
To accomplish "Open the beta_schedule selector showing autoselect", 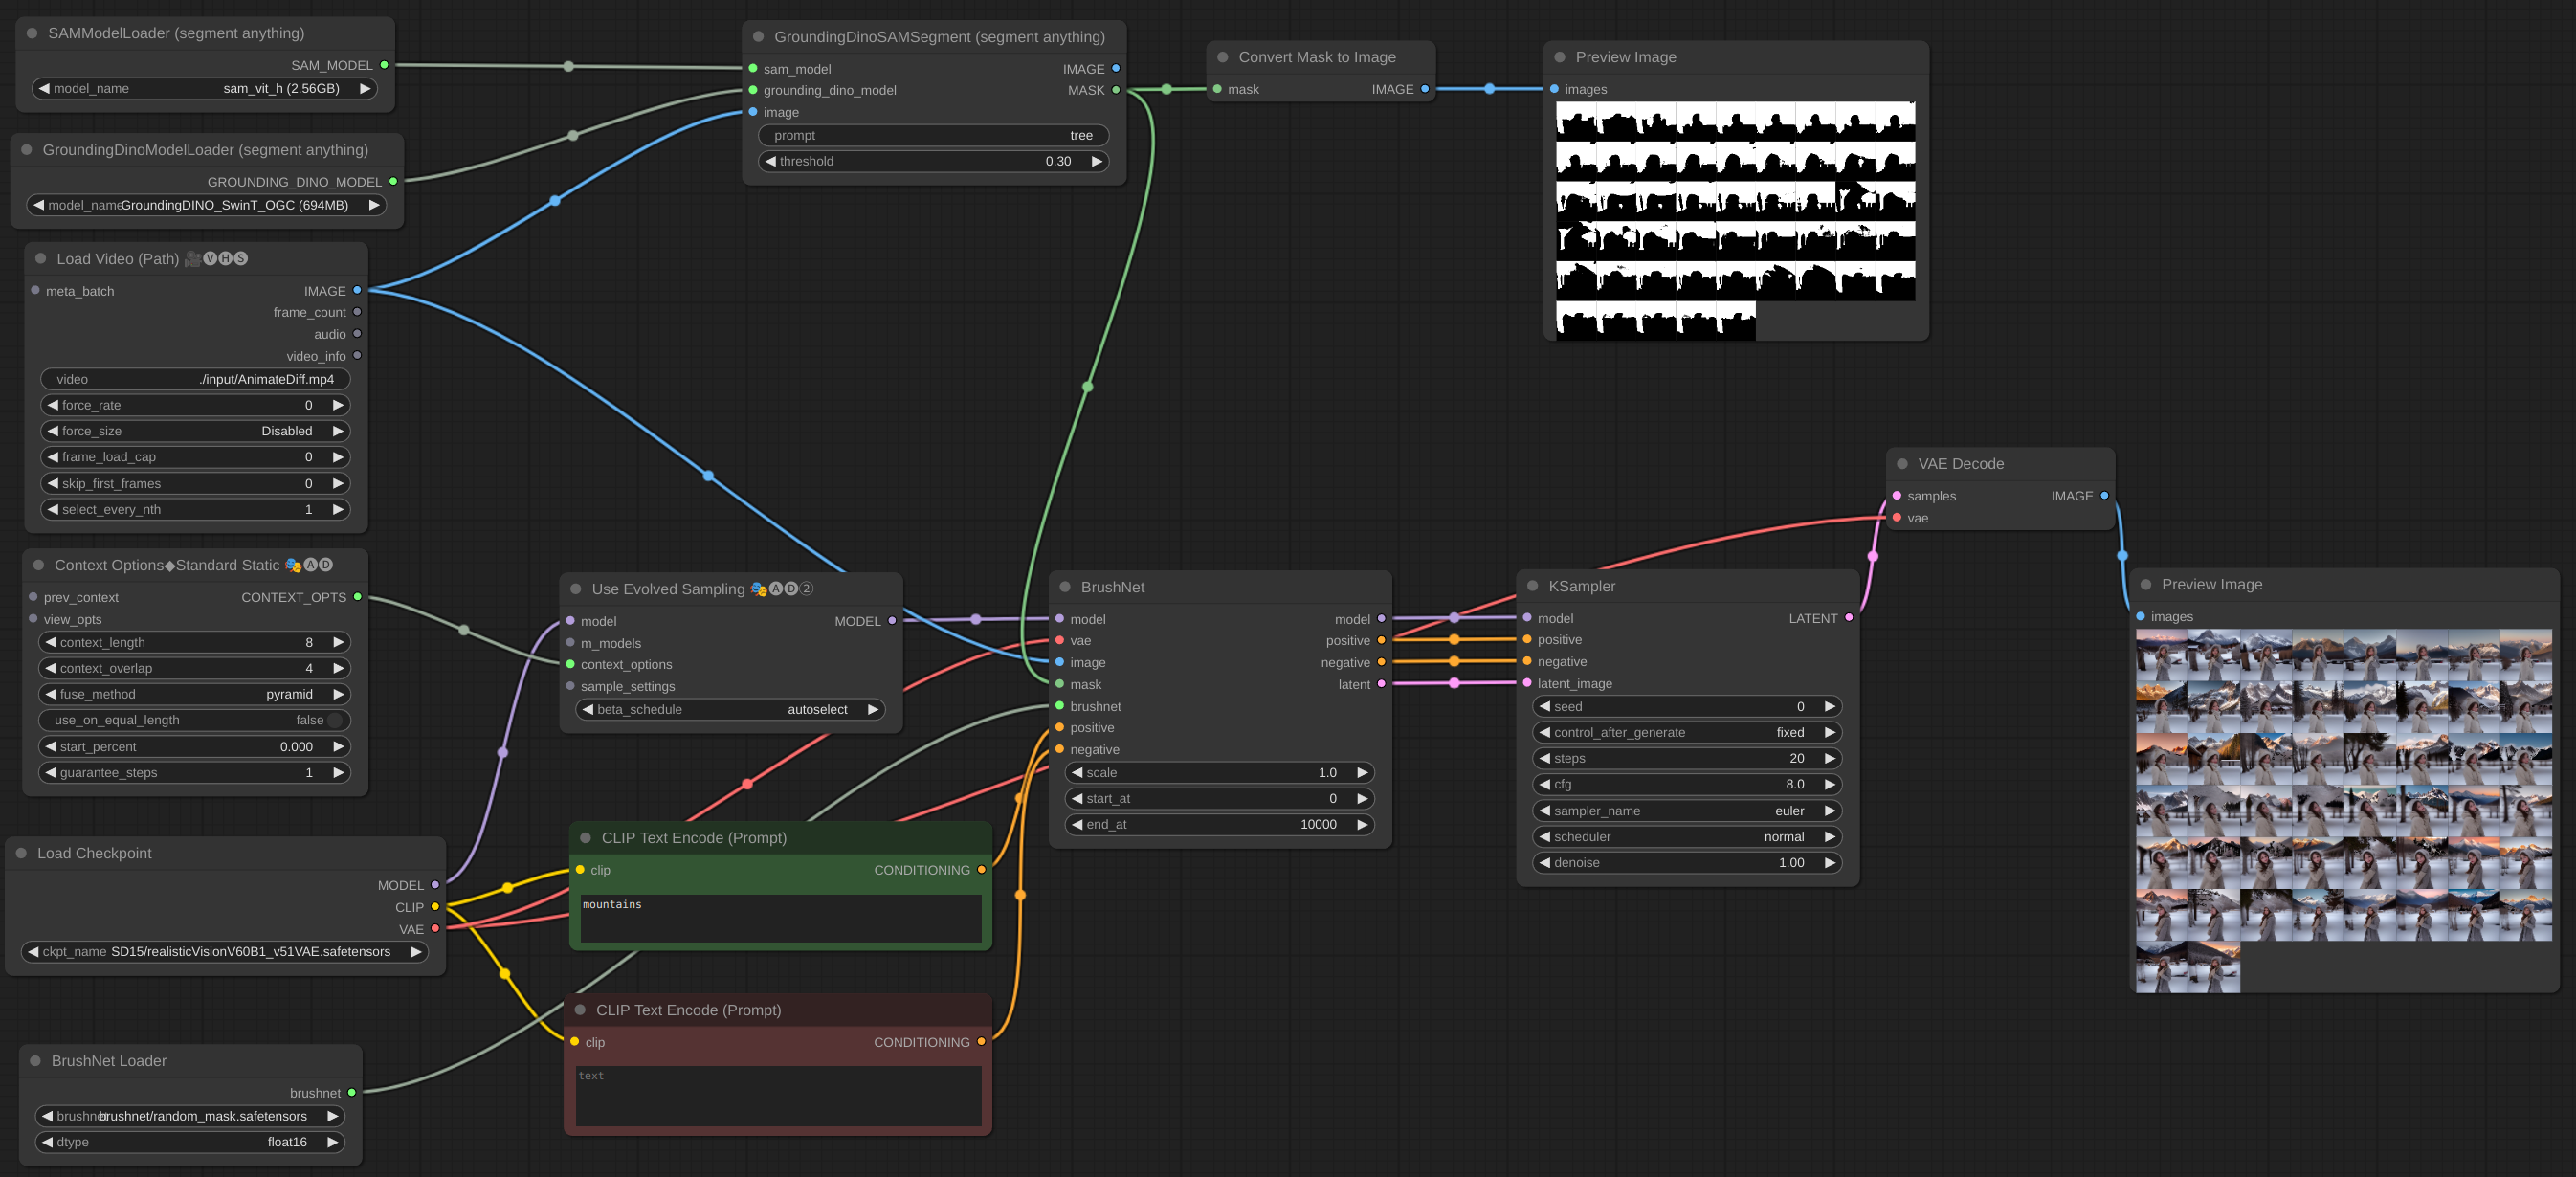I will tap(730, 709).
